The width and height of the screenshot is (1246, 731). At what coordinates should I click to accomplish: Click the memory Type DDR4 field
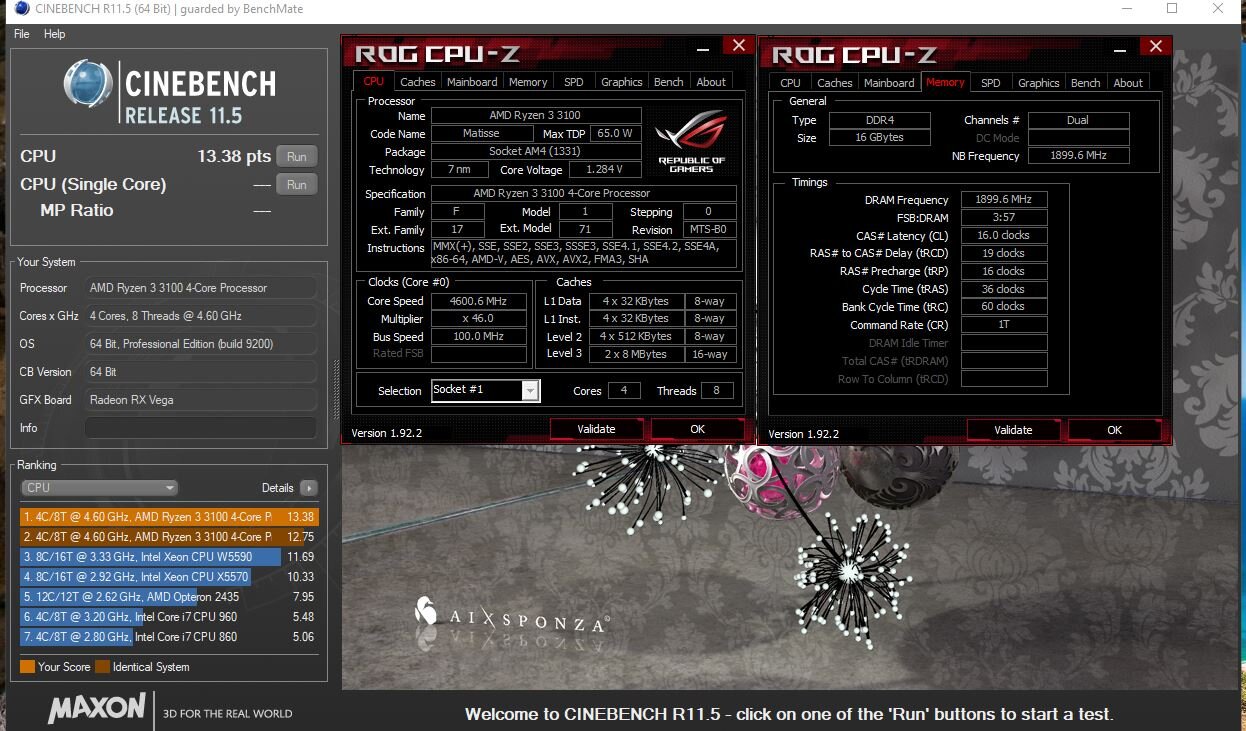[879, 120]
